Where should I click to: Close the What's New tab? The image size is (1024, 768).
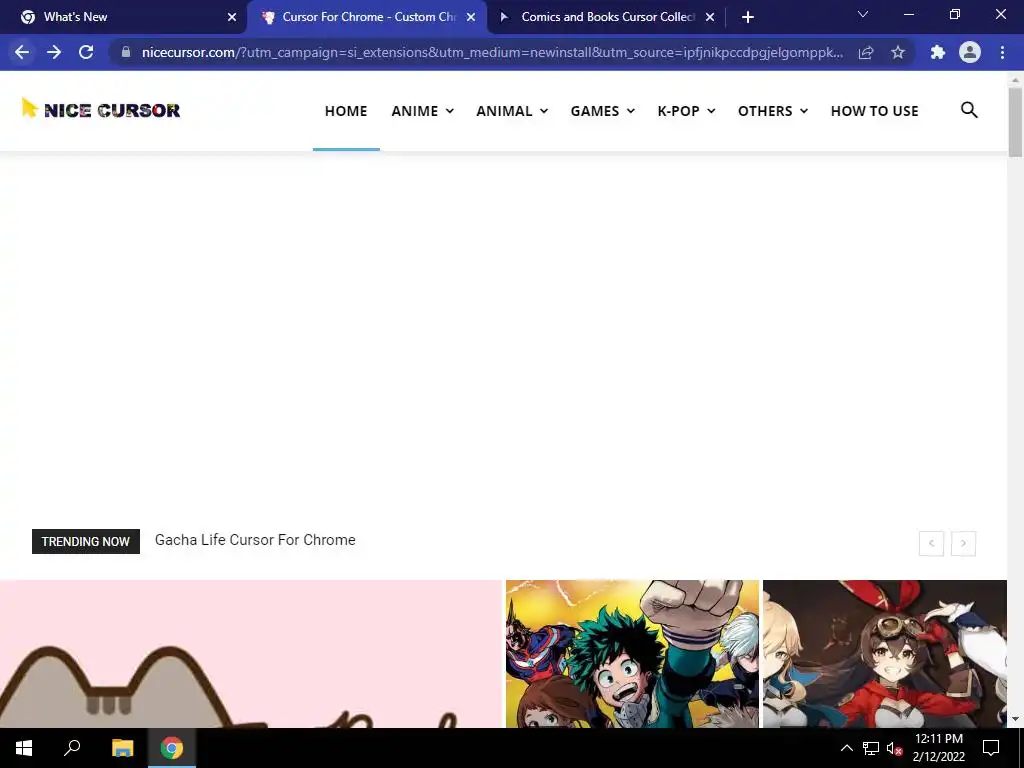point(232,17)
